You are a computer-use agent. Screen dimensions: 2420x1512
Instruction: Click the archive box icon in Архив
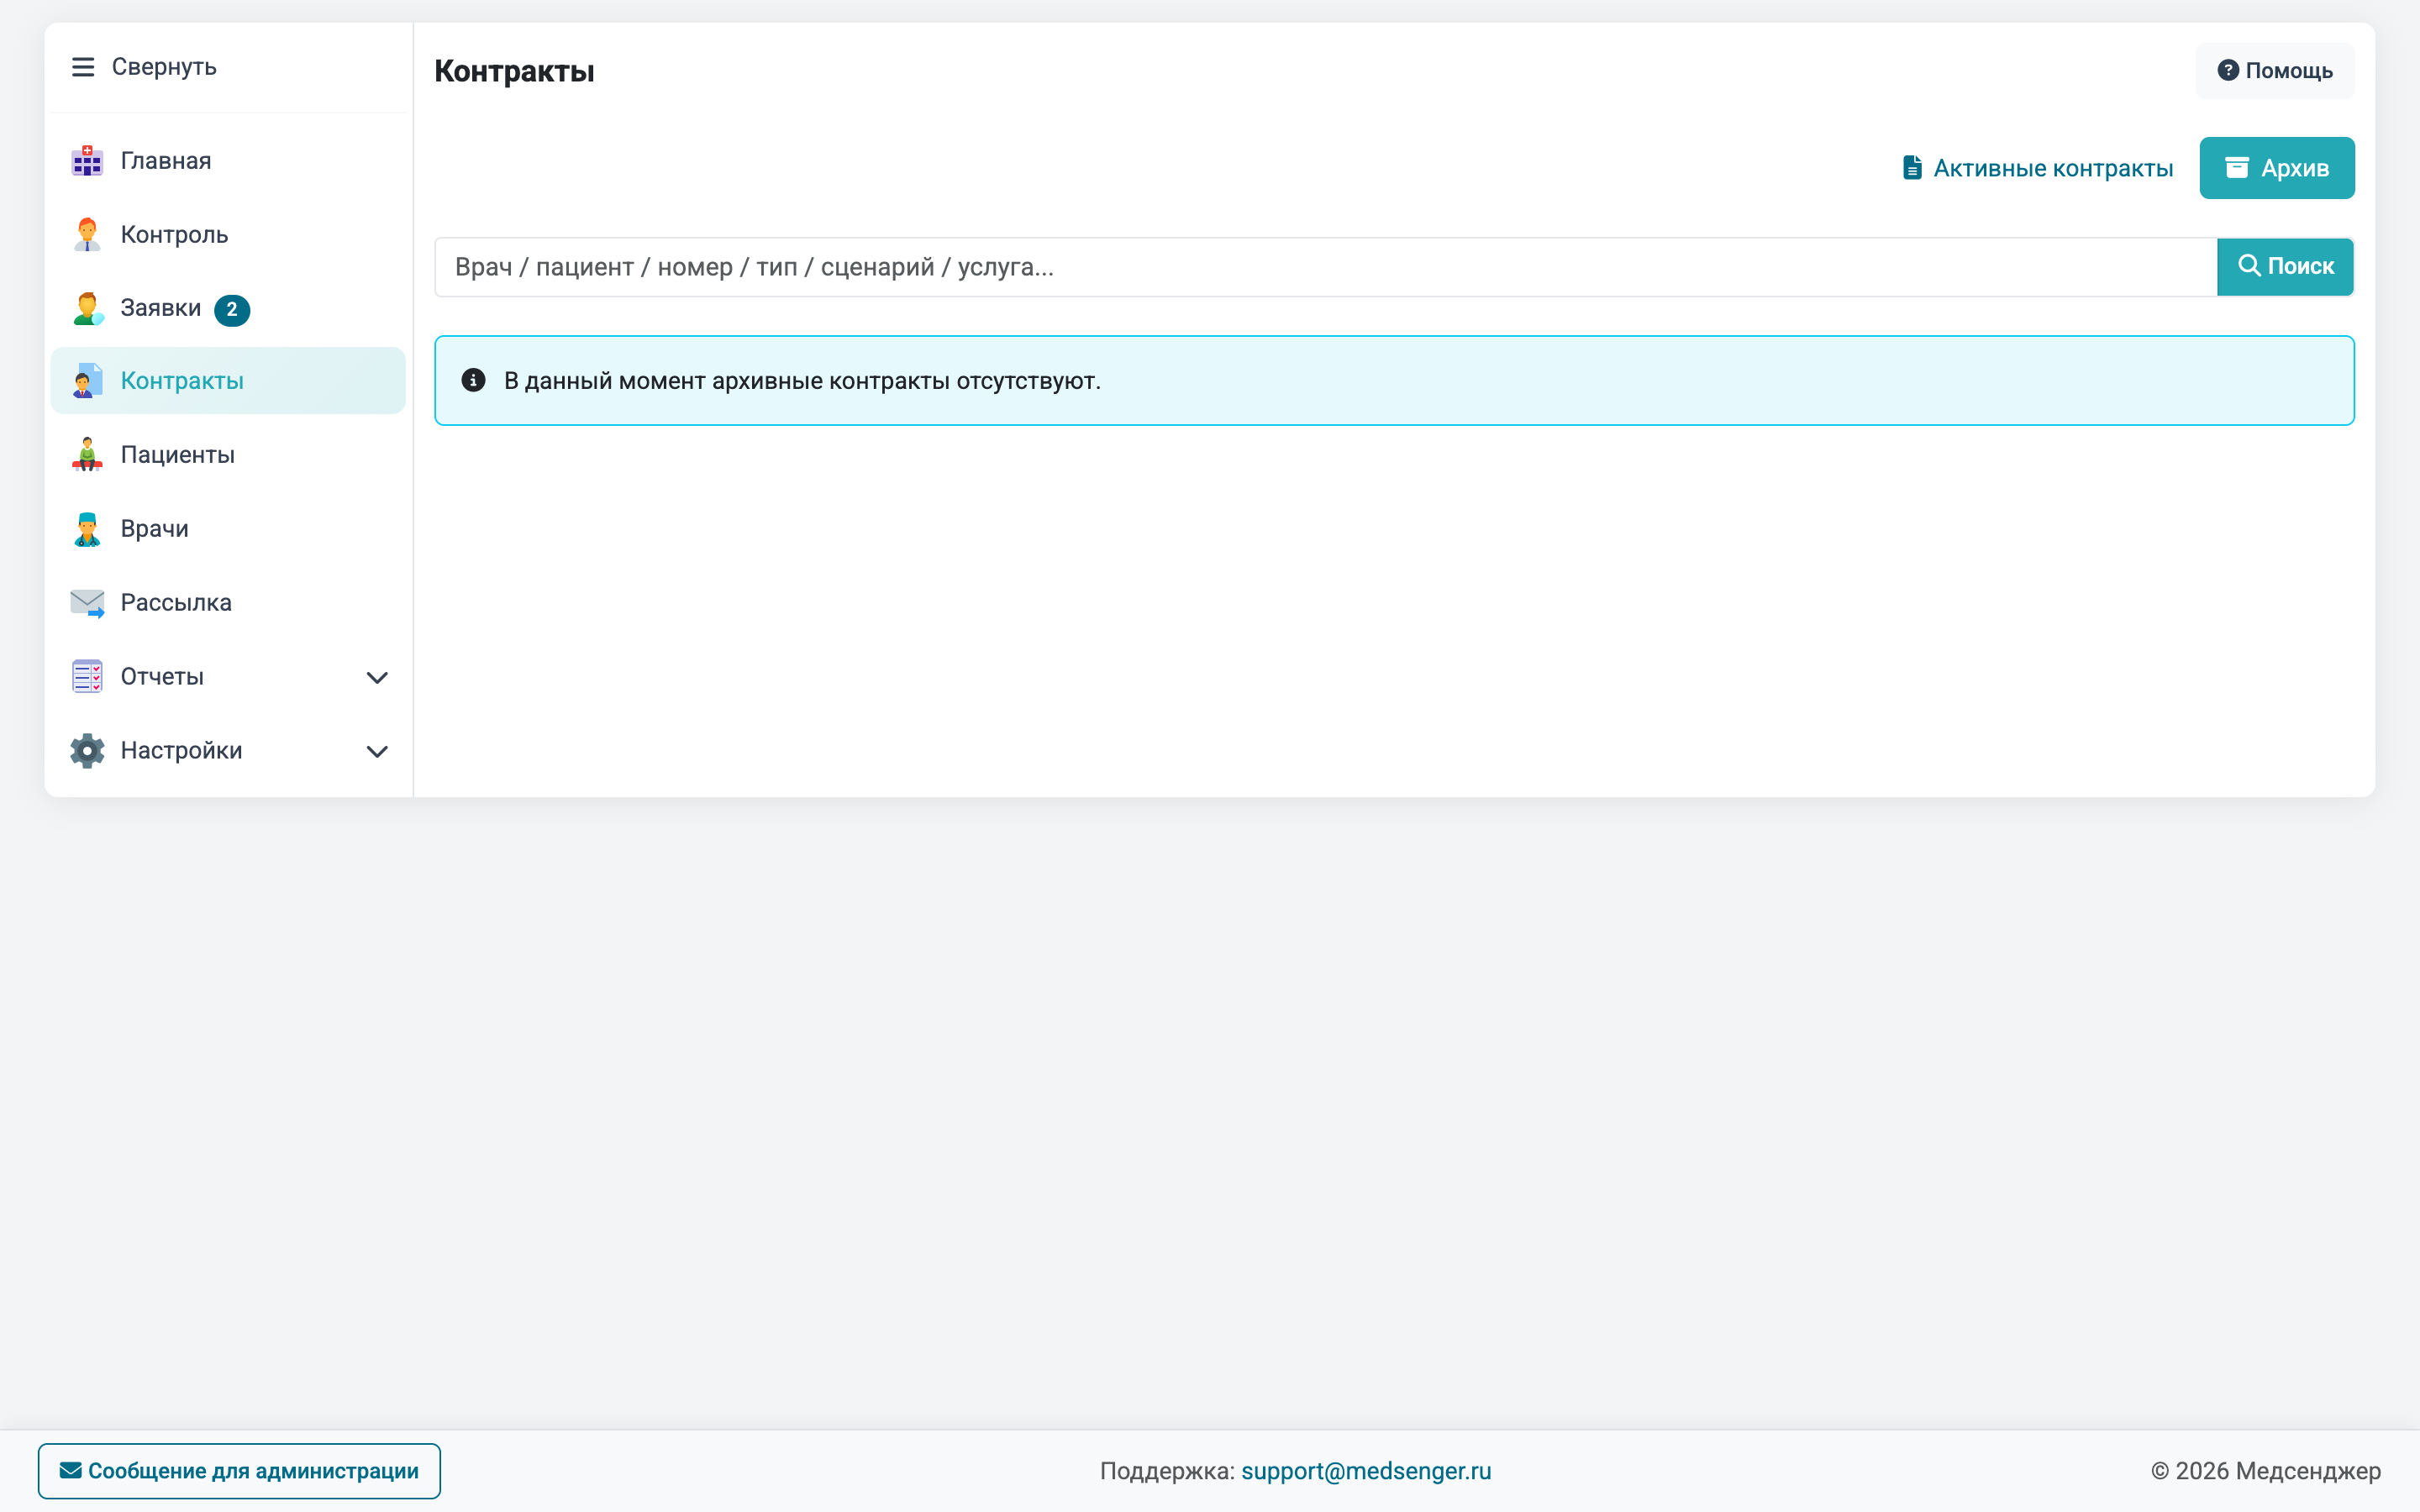click(x=2237, y=167)
